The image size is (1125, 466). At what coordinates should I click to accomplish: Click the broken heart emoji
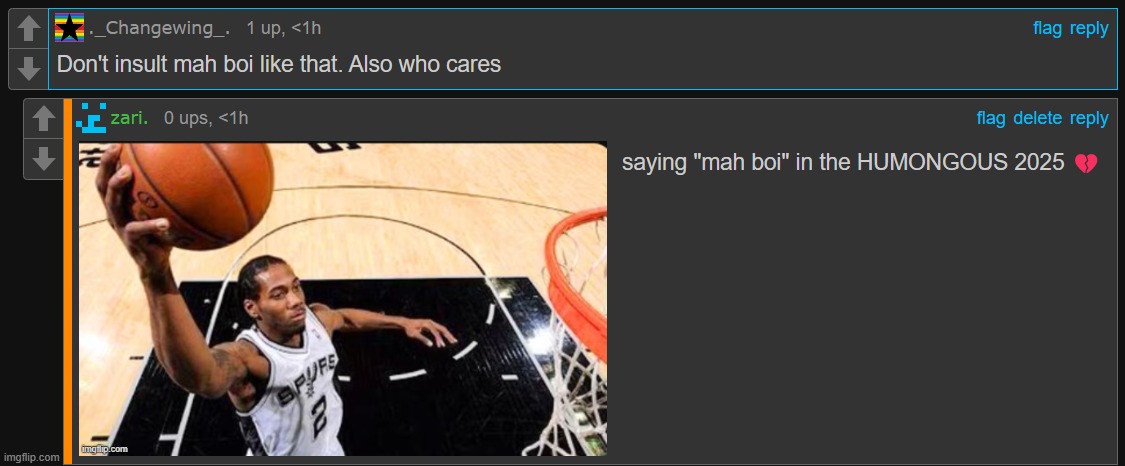1086,164
